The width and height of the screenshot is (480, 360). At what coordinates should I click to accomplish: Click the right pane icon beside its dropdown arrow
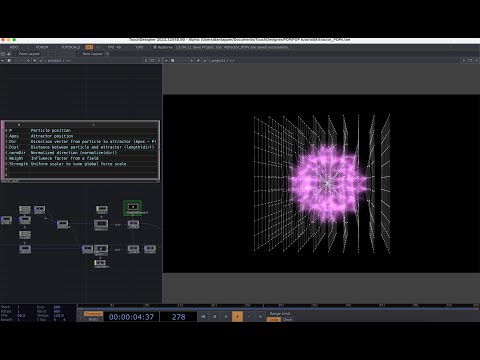pos(172,61)
